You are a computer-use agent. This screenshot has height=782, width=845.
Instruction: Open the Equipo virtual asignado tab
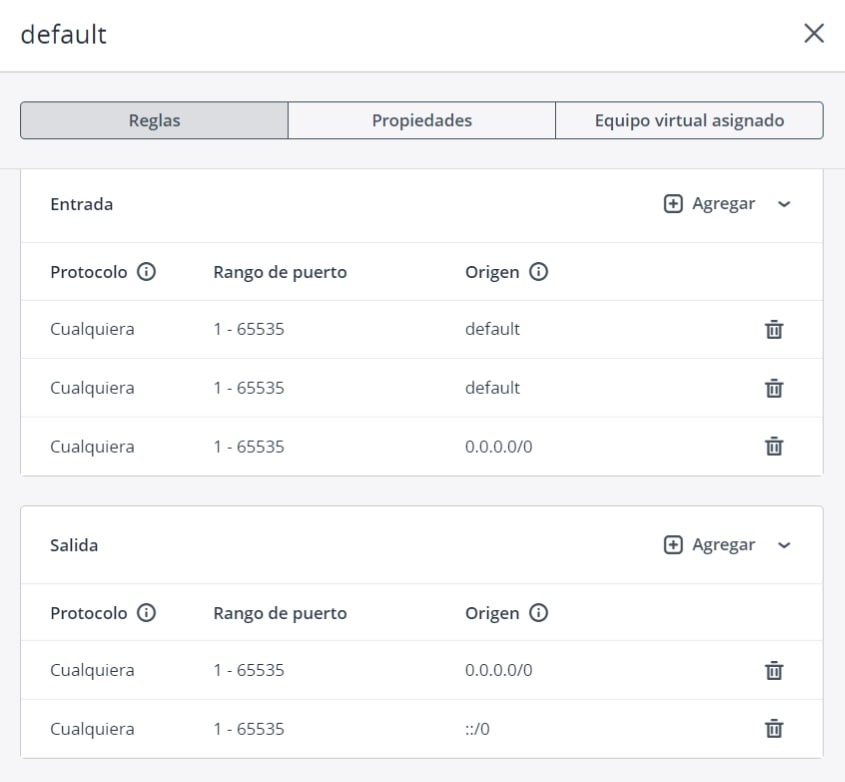(x=689, y=120)
